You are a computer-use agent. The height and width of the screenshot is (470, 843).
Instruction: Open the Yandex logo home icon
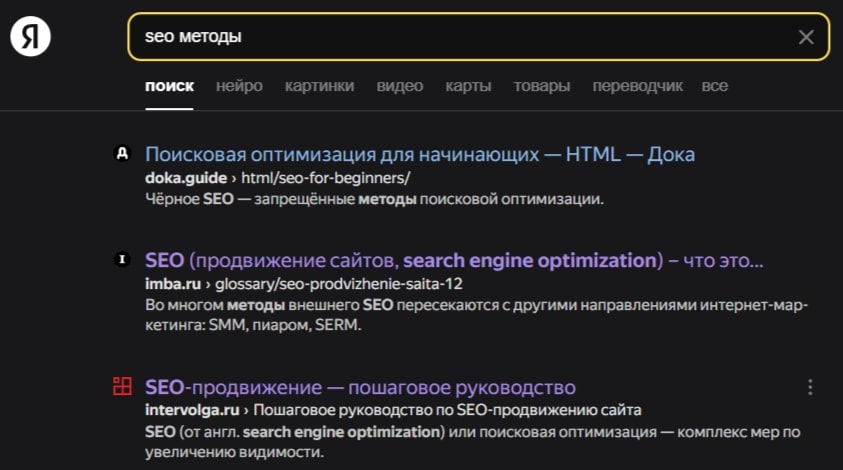(x=30, y=37)
